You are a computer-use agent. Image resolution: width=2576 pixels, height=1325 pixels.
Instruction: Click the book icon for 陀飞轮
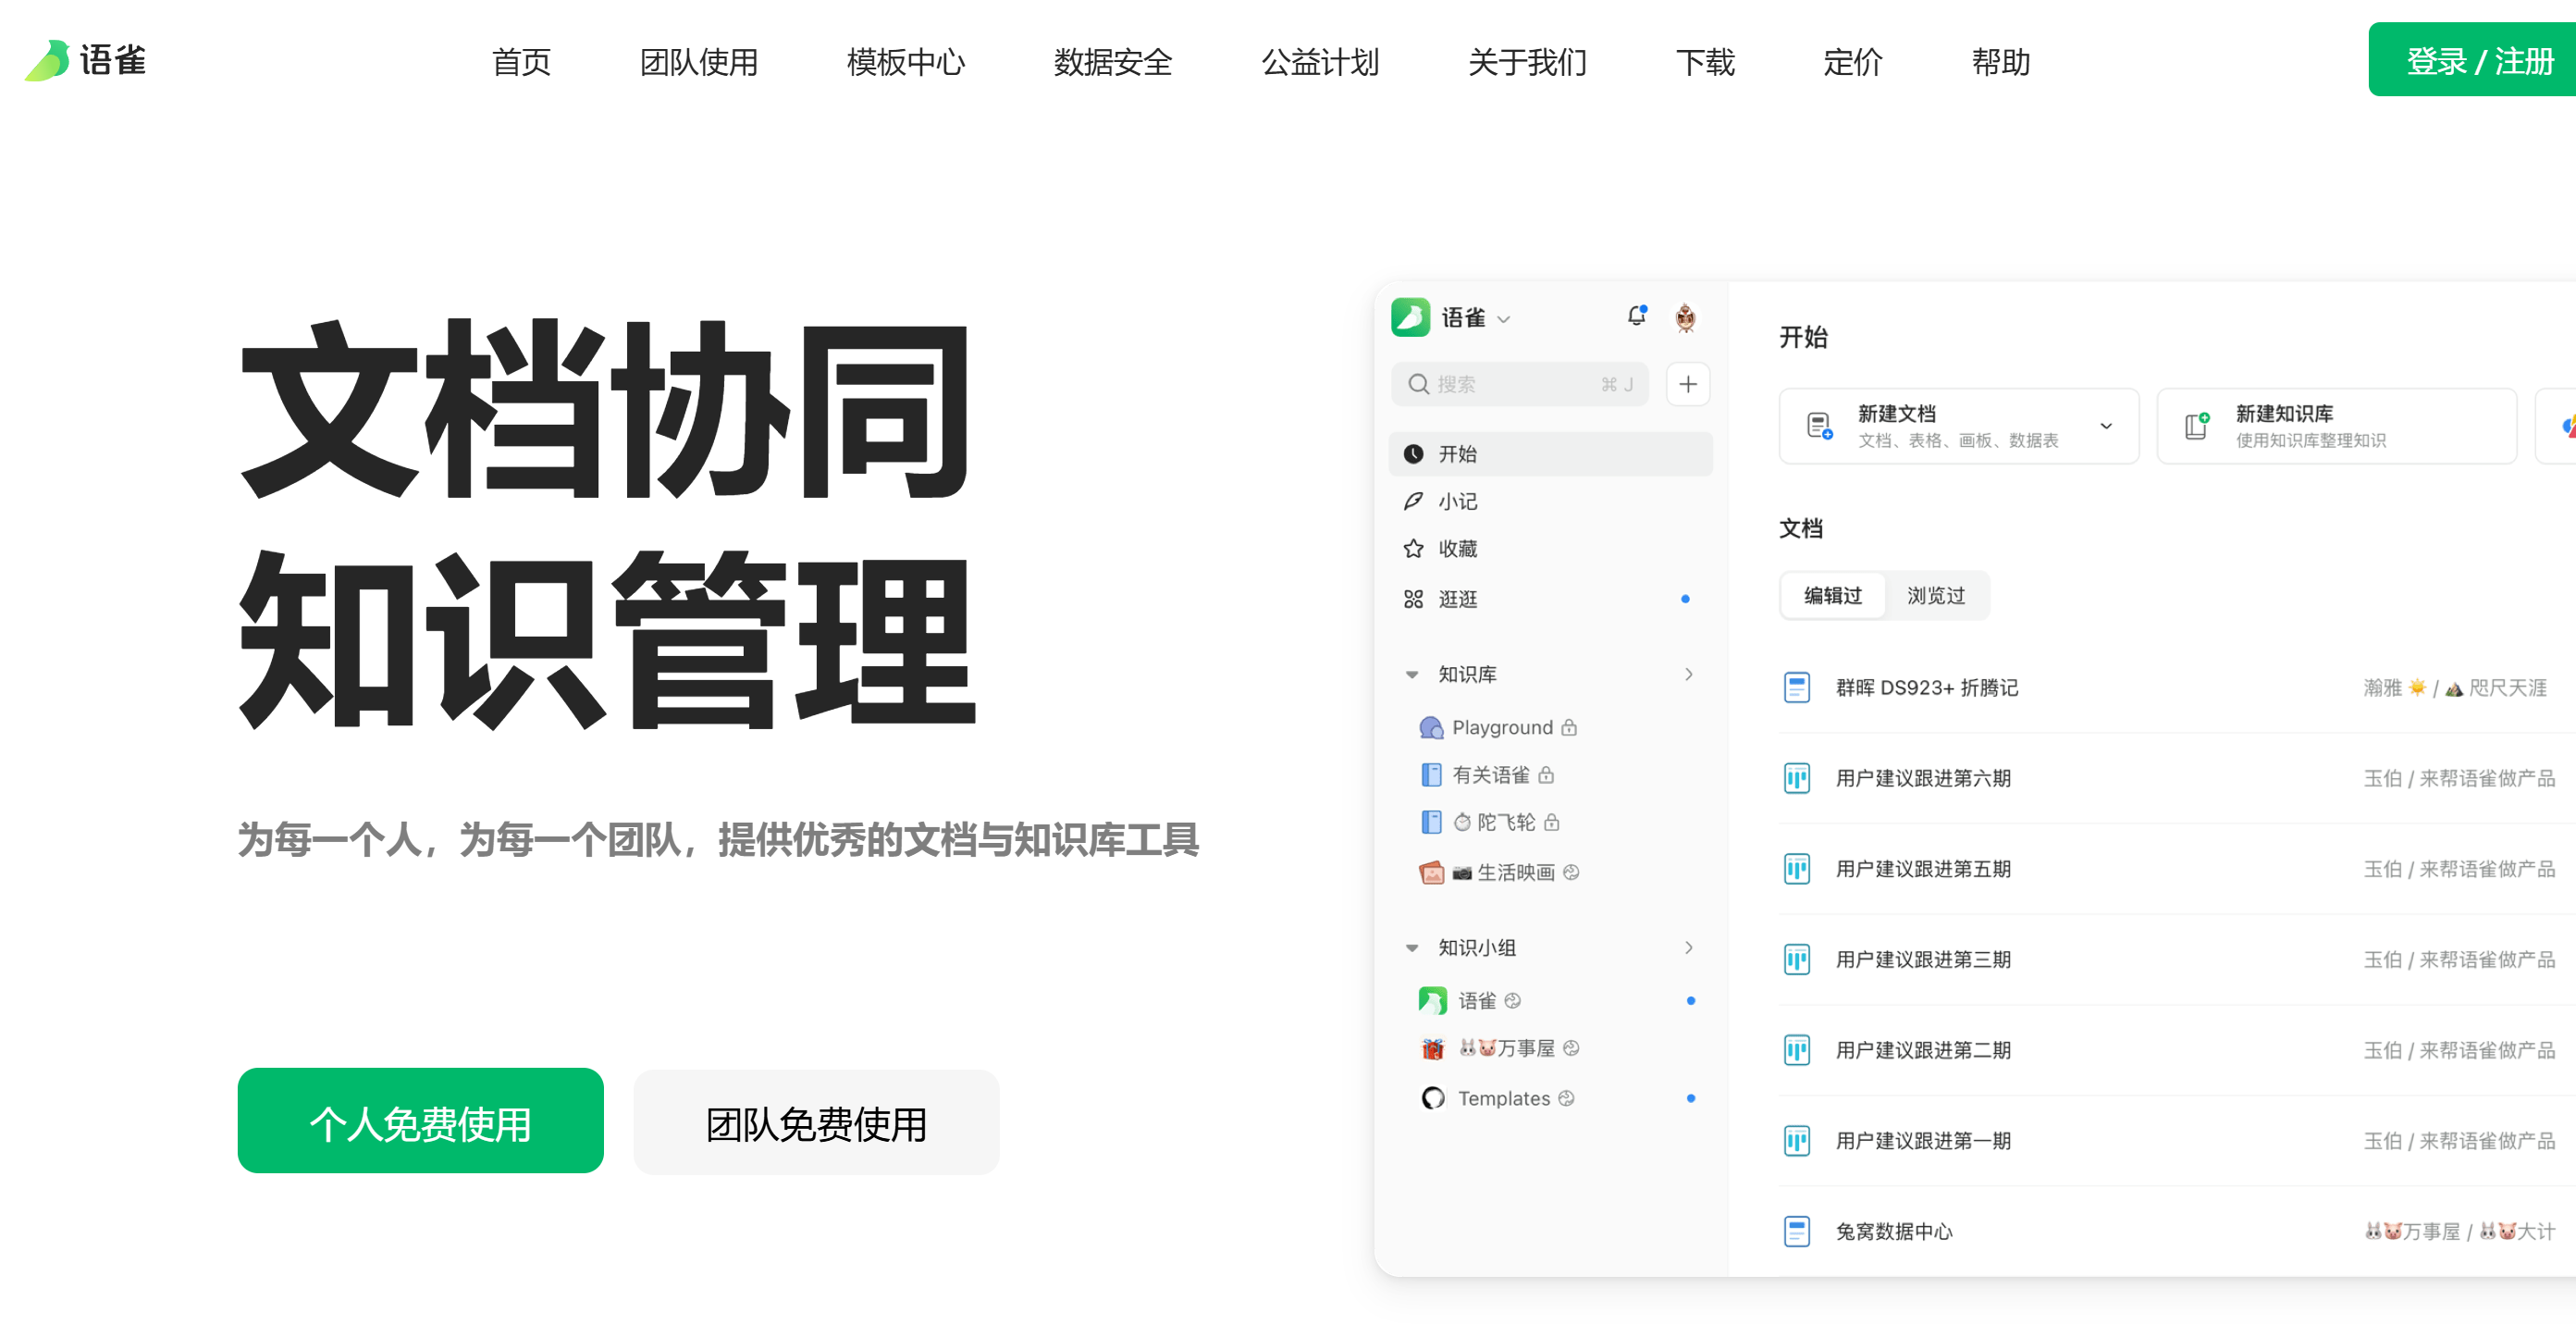point(1431,822)
